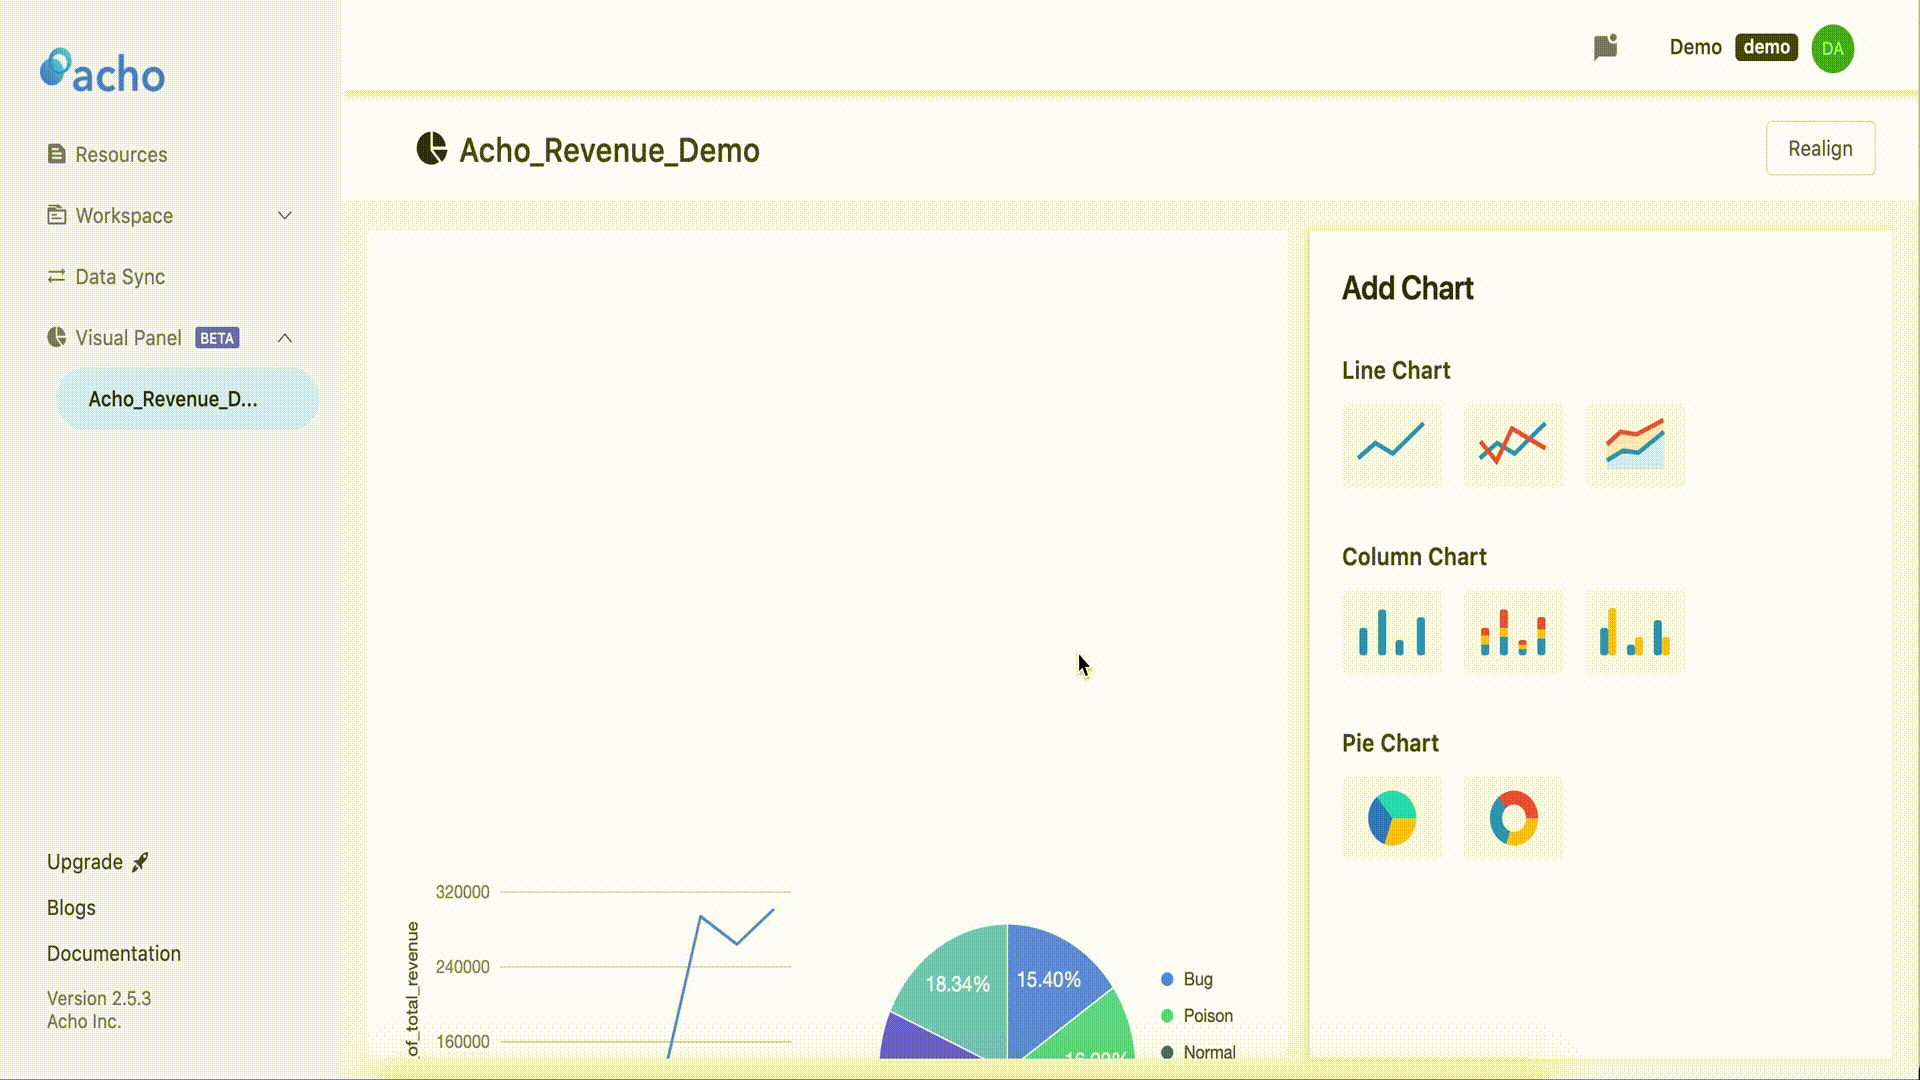Click the dashboard title pie icon
The width and height of the screenshot is (1920, 1080).
(x=431, y=149)
